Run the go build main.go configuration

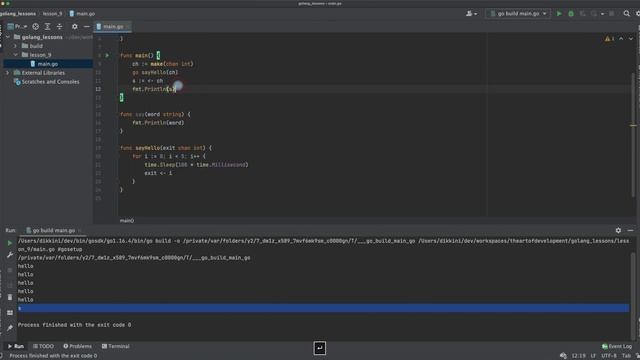tap(559, 13)
